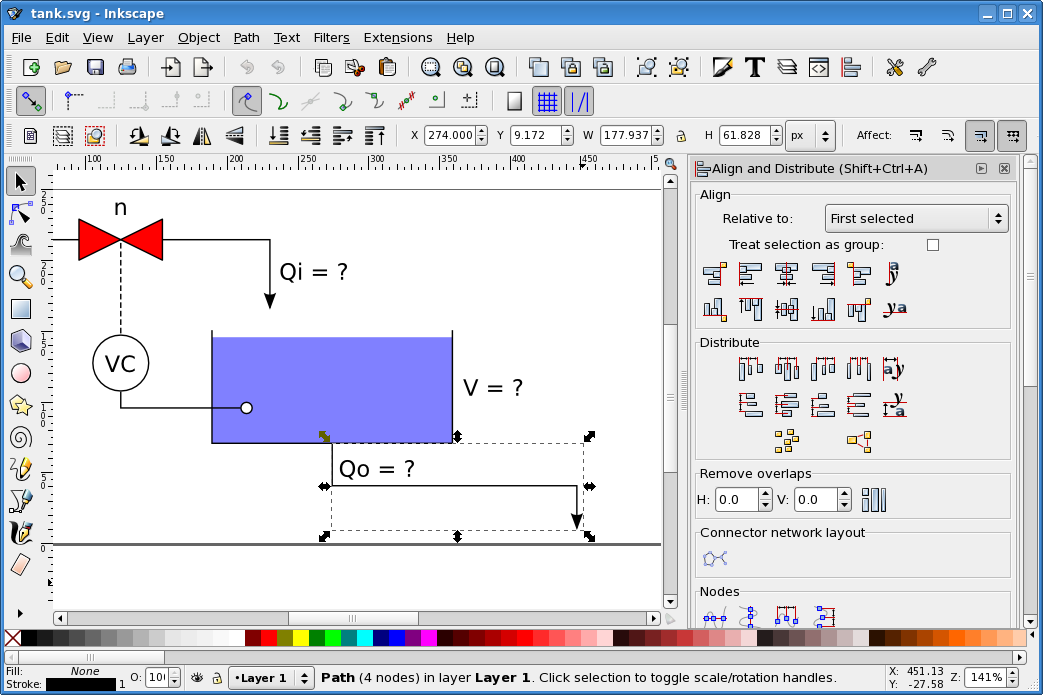Select the Bezier pen tool
This screenshot has height=695, width=1043.
coord(21,501)
